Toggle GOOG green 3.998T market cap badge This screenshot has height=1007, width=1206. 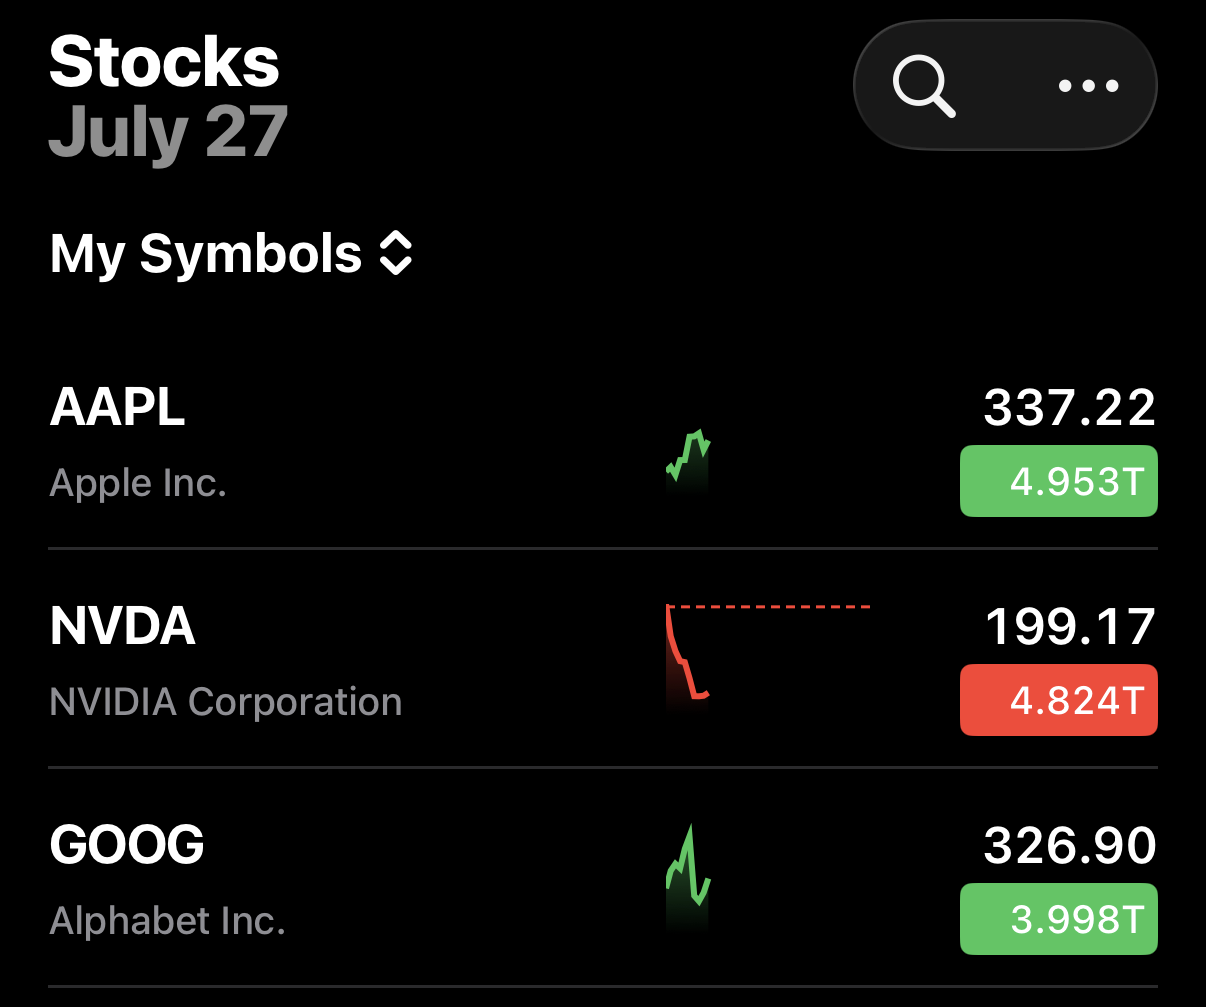point(1059,919)
